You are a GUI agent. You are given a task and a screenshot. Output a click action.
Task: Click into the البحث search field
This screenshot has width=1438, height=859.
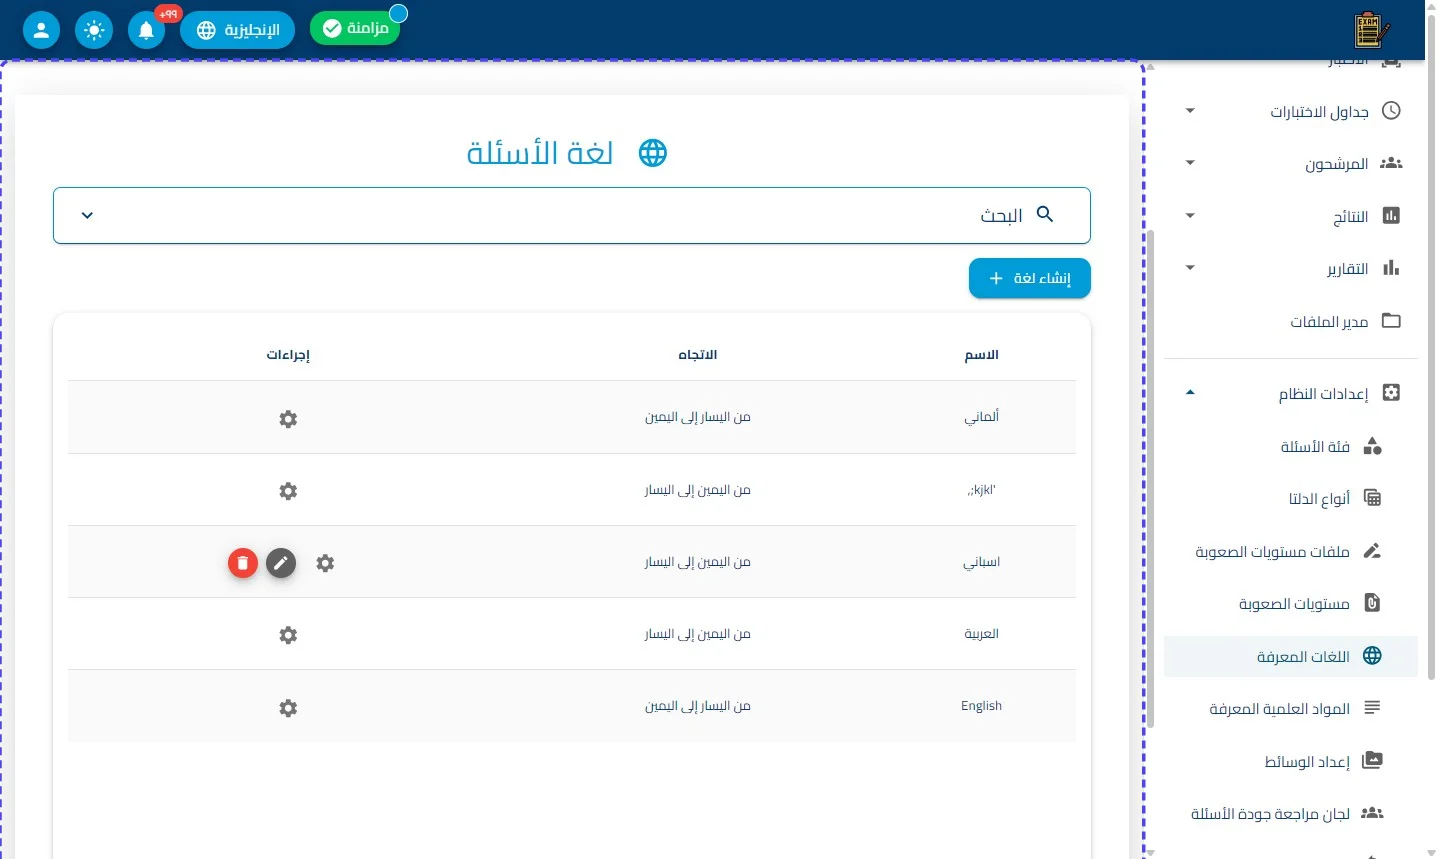(x=572, y=215)
